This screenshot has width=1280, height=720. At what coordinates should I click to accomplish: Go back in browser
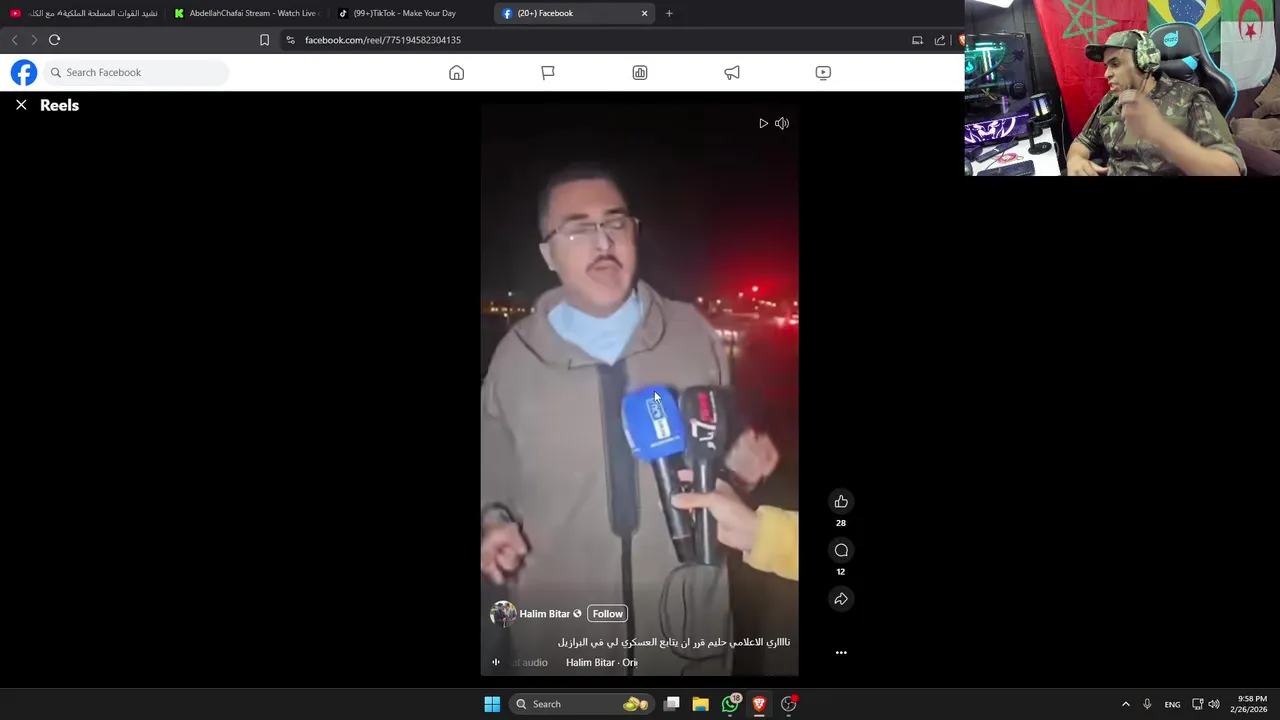14,40
